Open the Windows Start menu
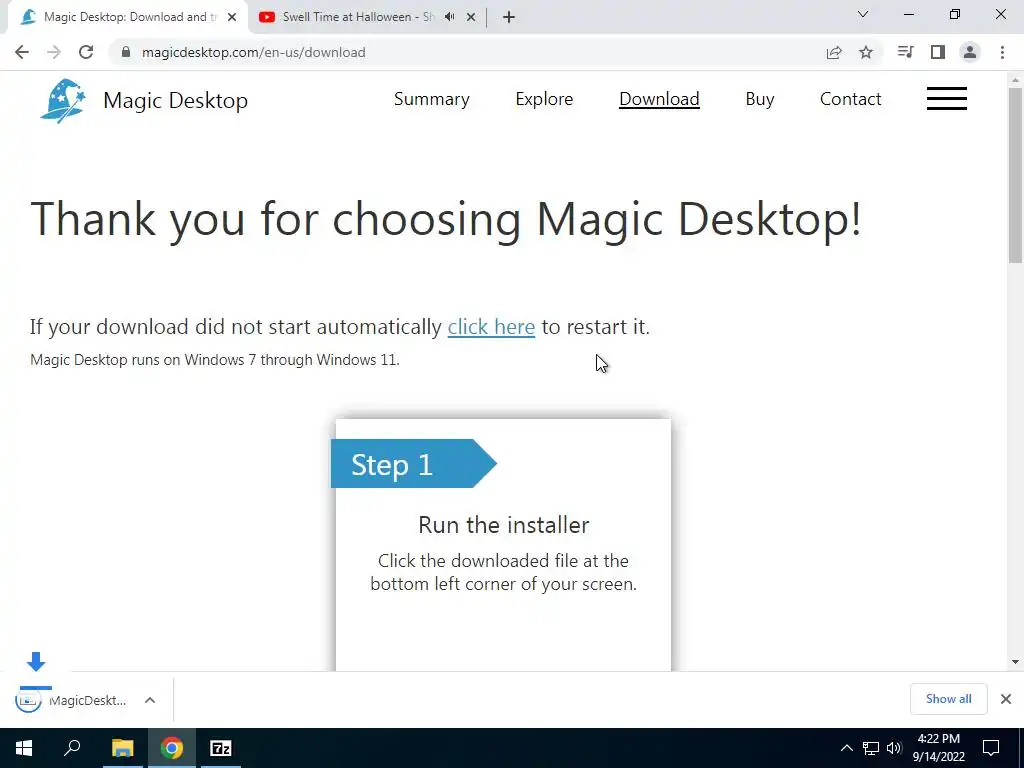1024x768 pixels. (x=24, y=748)
